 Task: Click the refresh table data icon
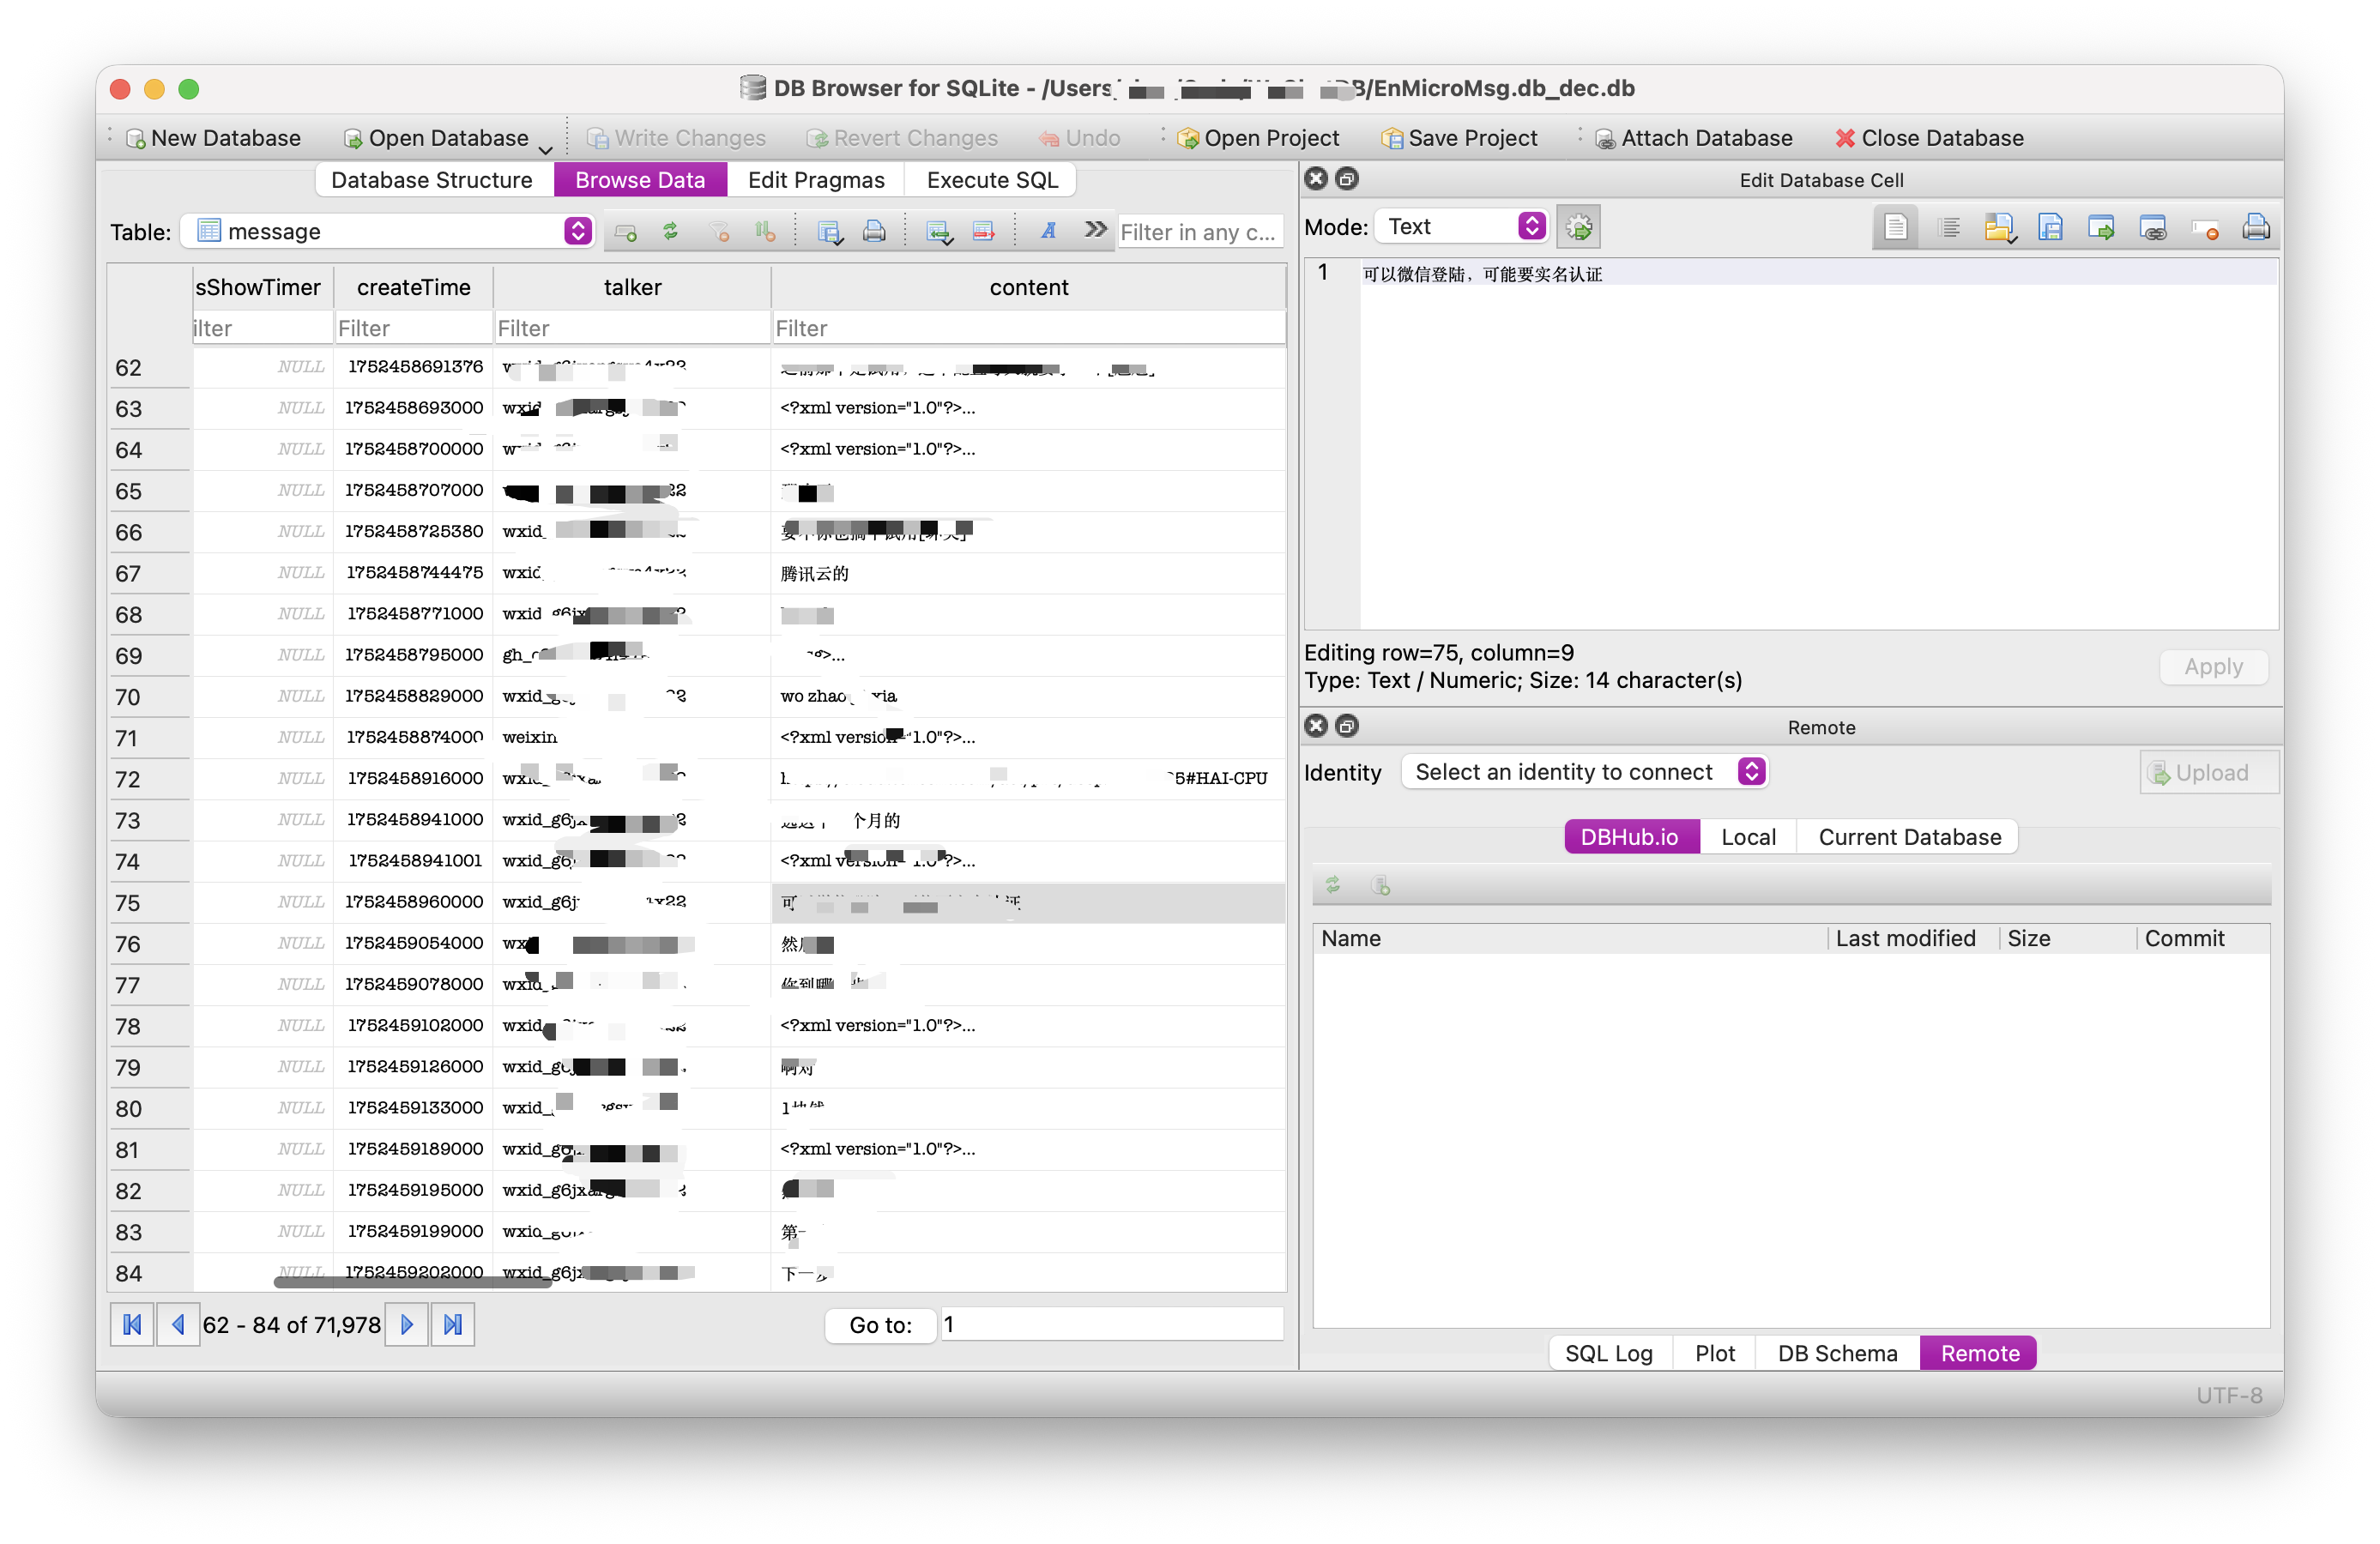(670, 231)
